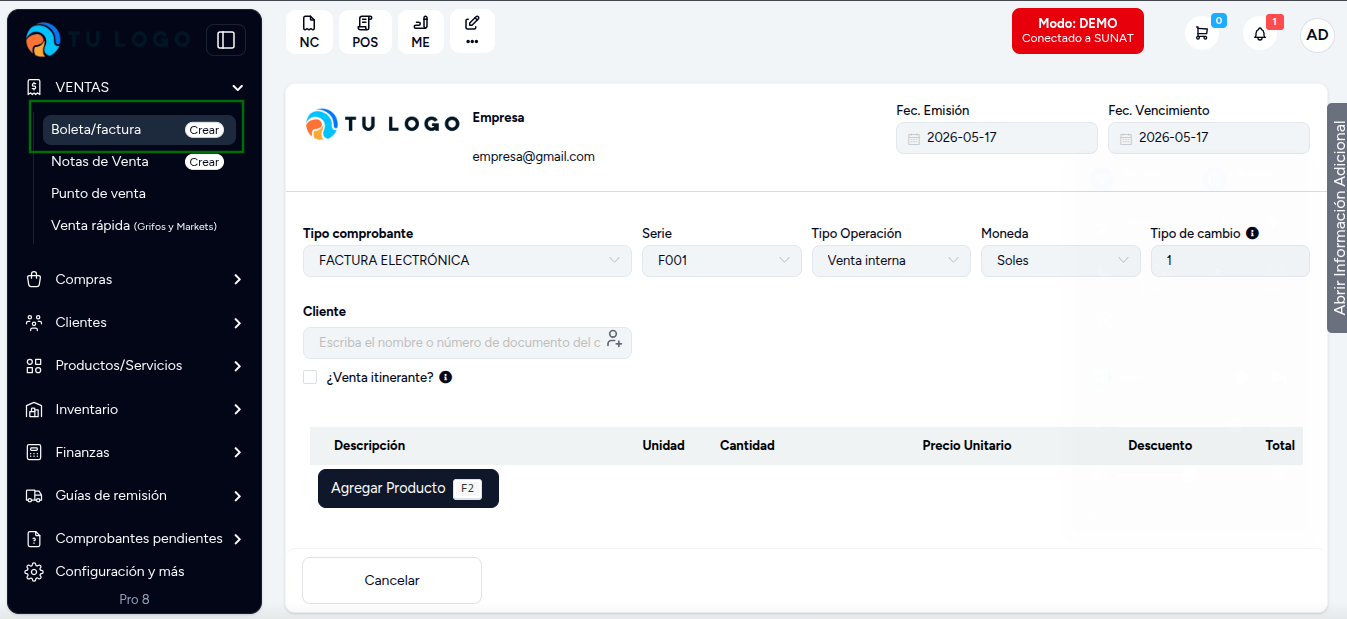
Task: Open the Tipo comprobante dropdown
Action: point(467,260)
